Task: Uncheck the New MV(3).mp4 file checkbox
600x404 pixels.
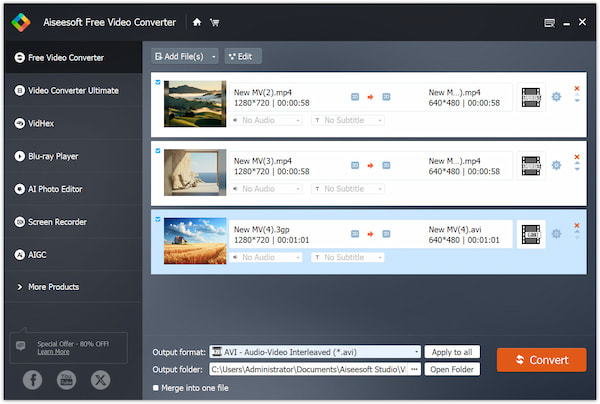Action: coord(158,151)
